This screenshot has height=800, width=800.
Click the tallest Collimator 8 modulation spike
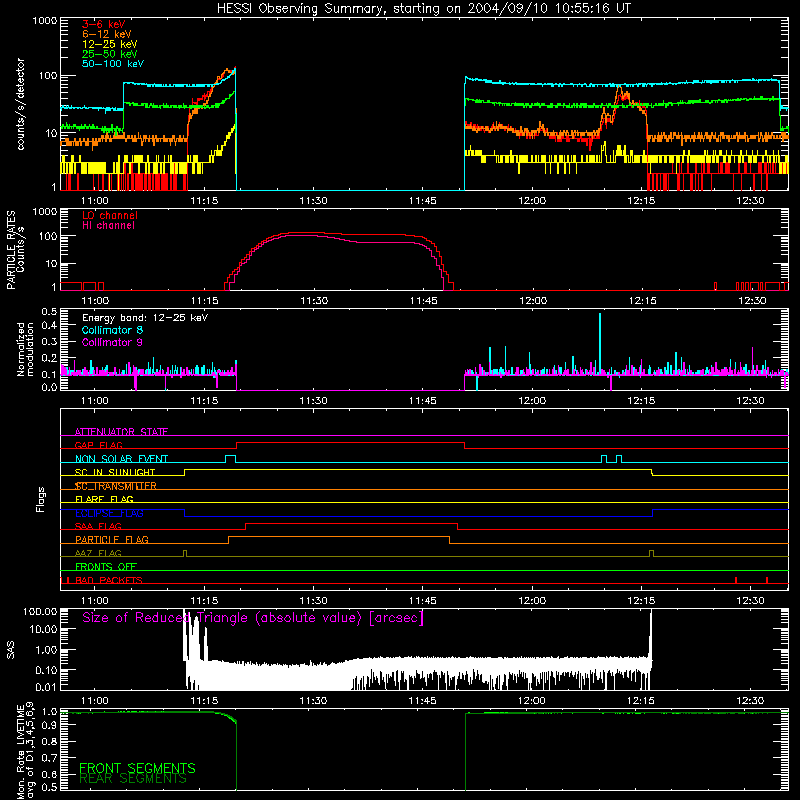coord(600,342)
